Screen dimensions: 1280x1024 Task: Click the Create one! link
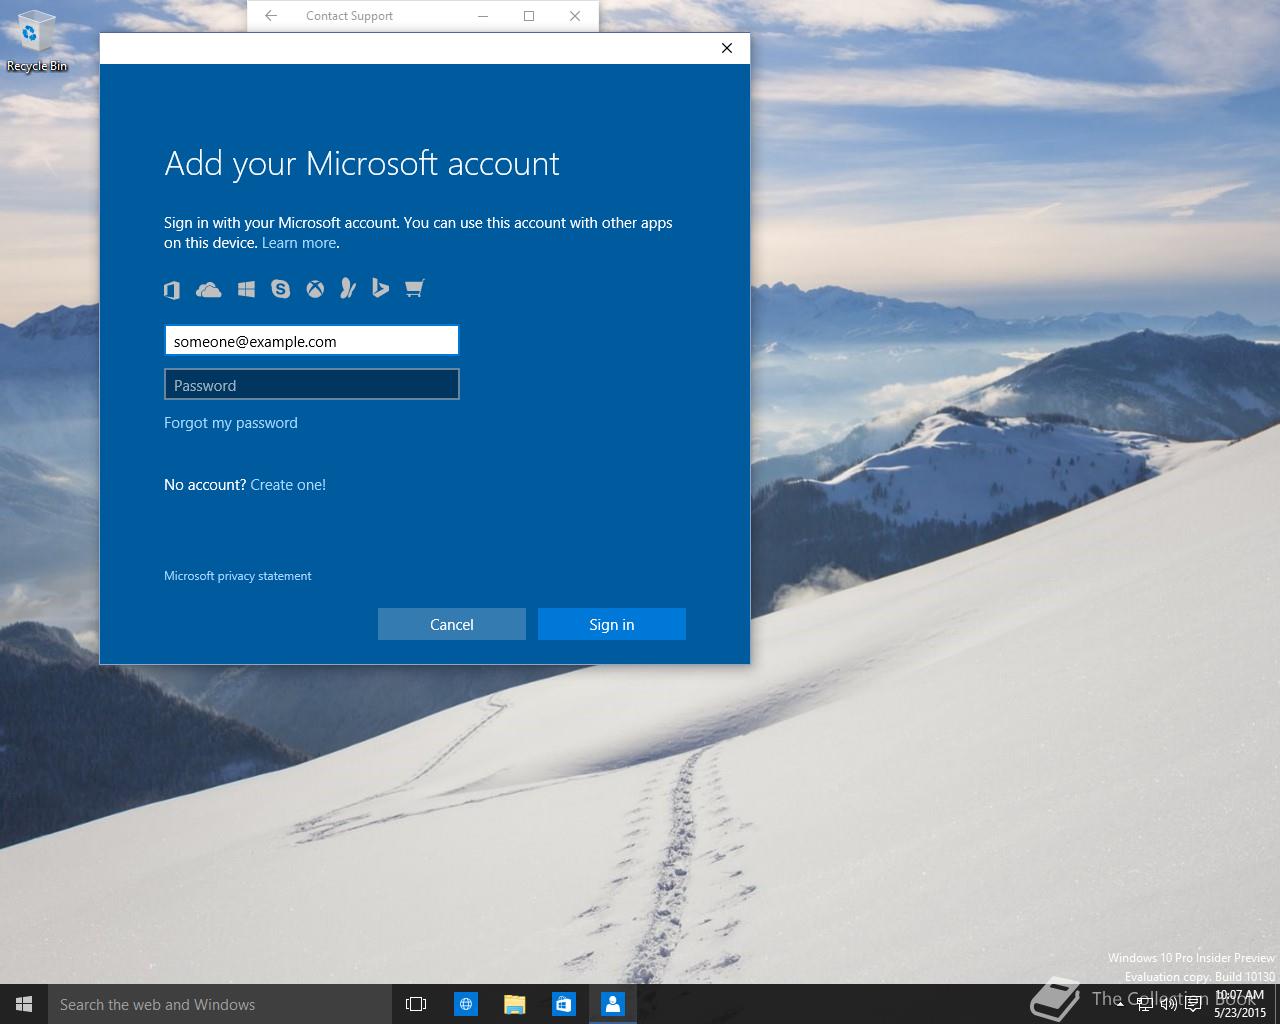click(x=288, y=485)
